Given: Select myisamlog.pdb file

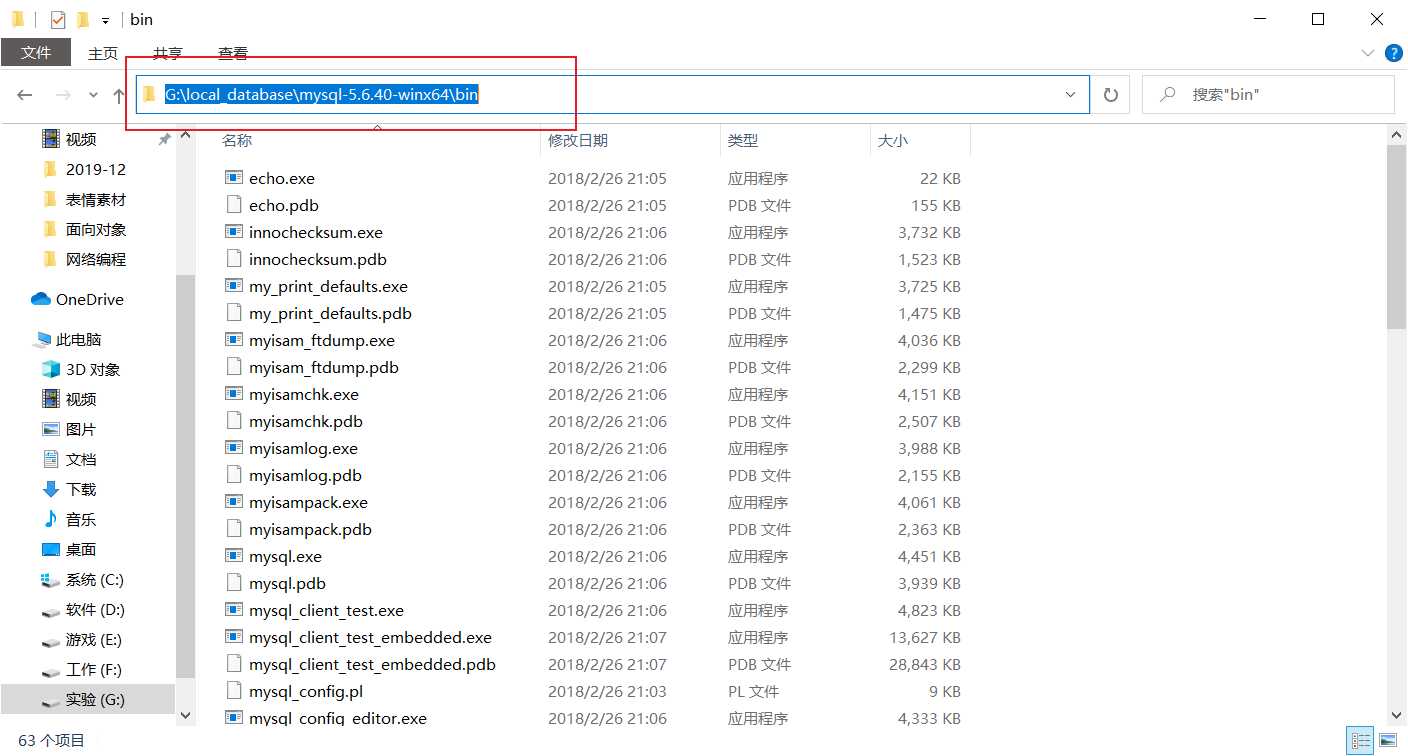Looking at the screenshot, I should 305,475.
